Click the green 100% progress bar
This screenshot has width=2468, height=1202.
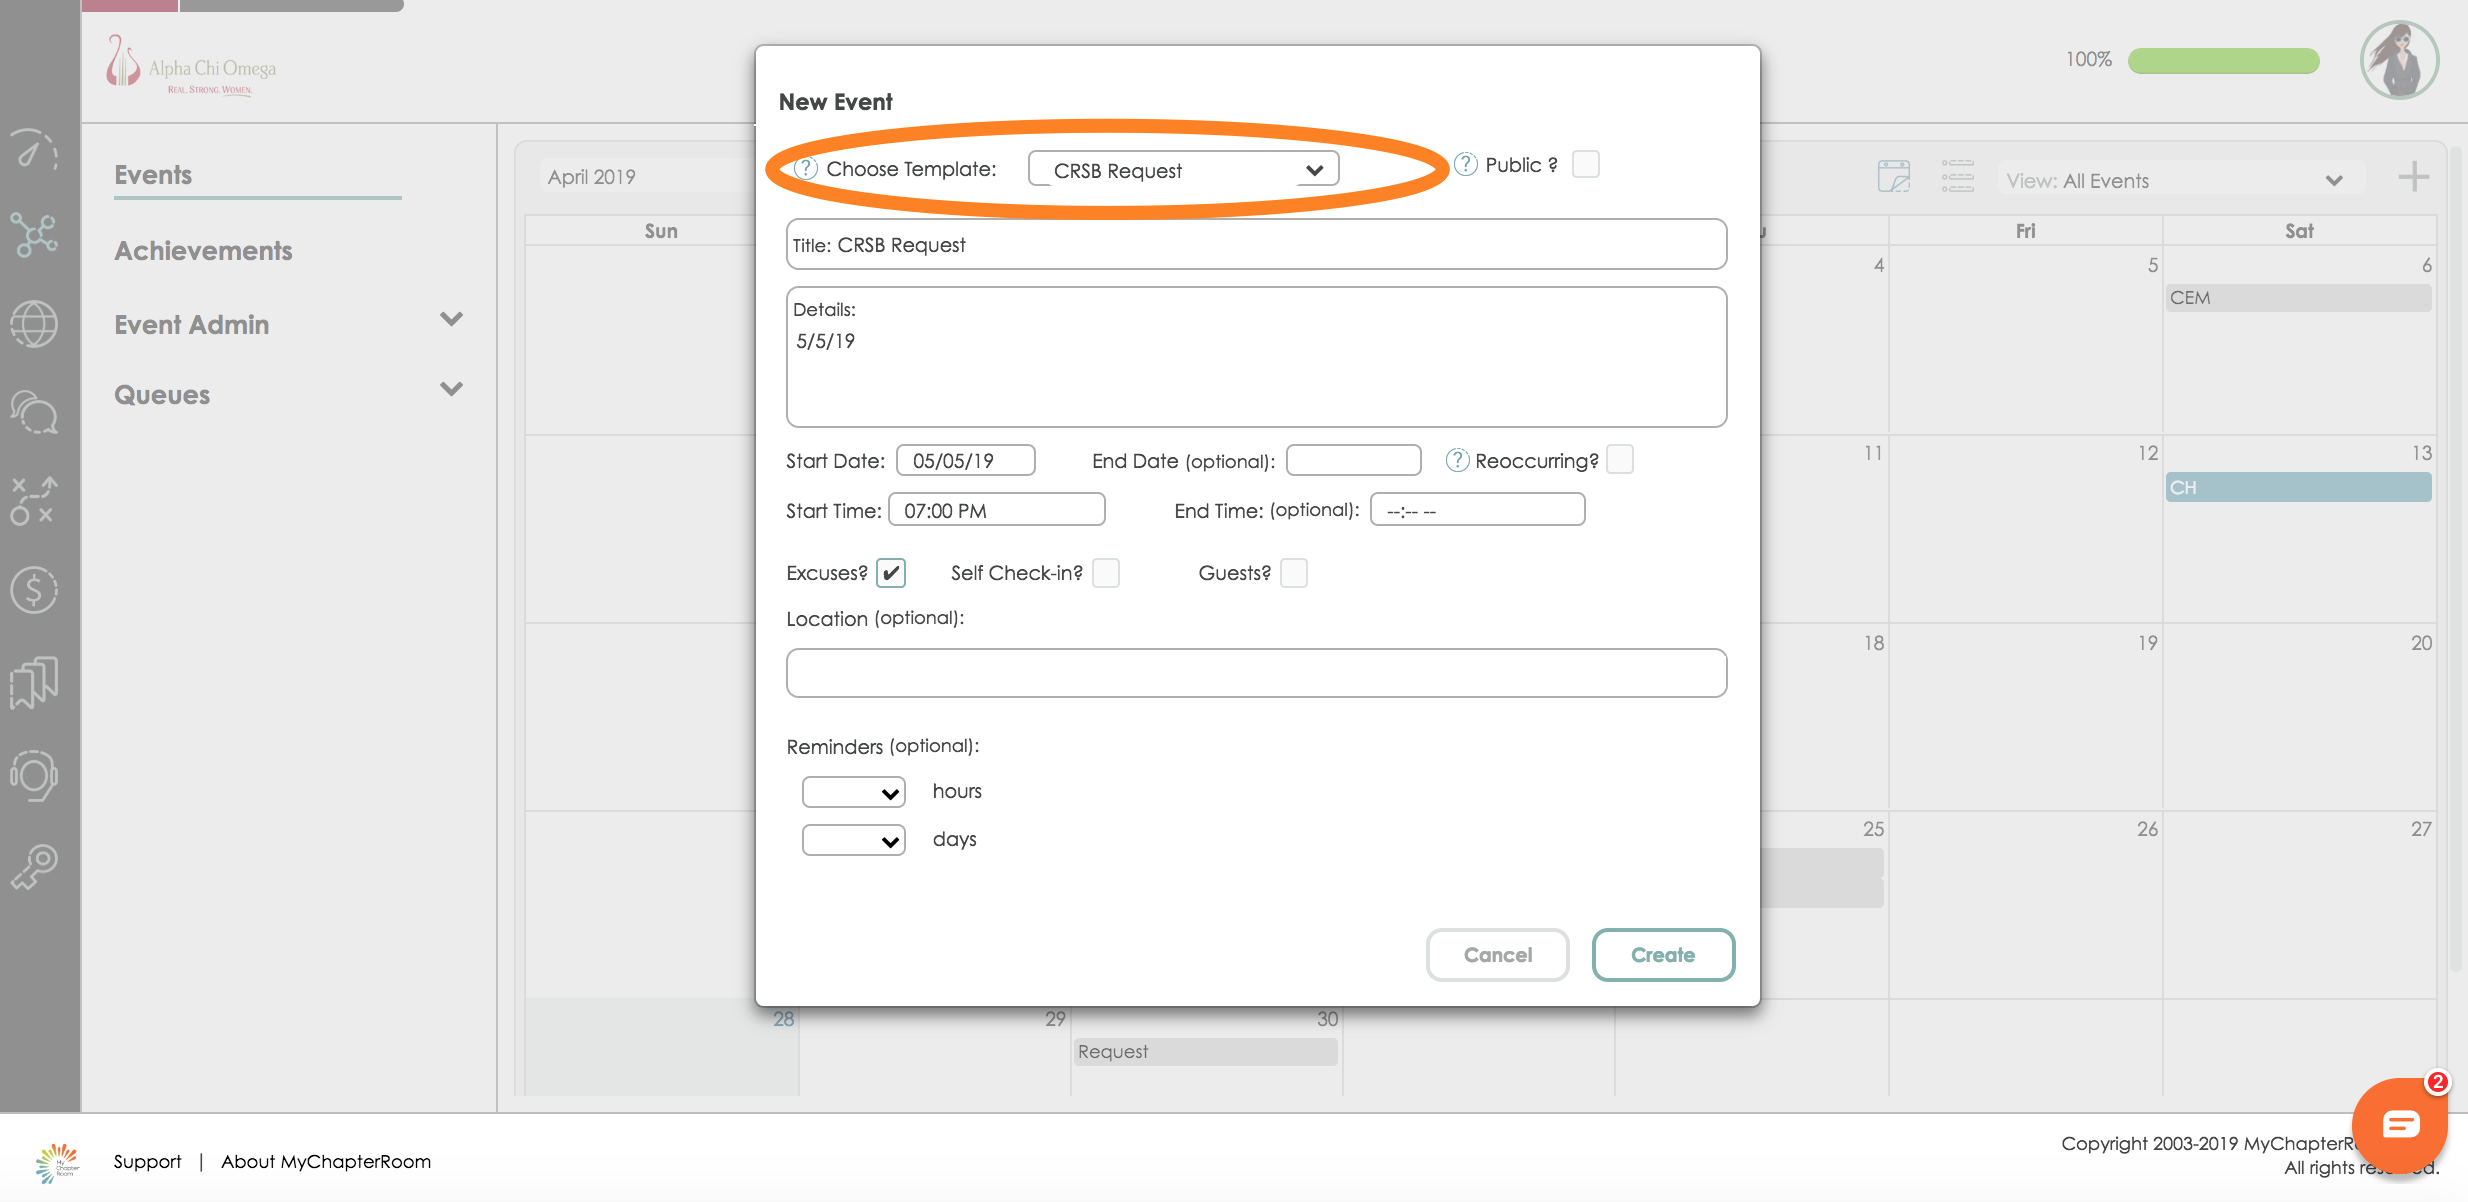2222,61
